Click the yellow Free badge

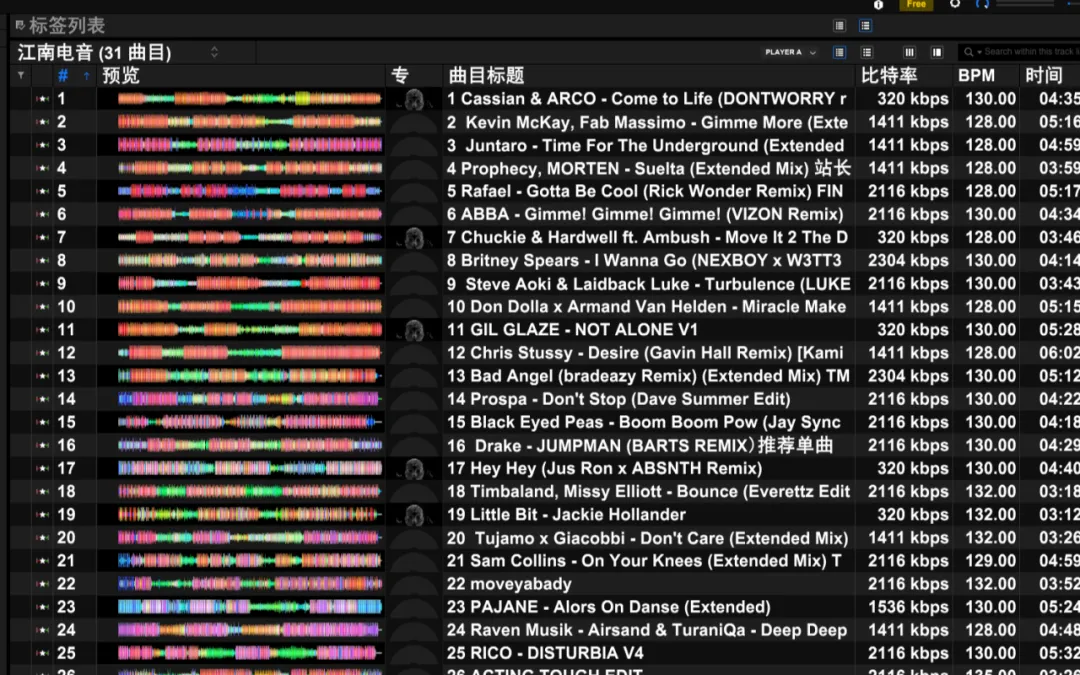(916, 4)
